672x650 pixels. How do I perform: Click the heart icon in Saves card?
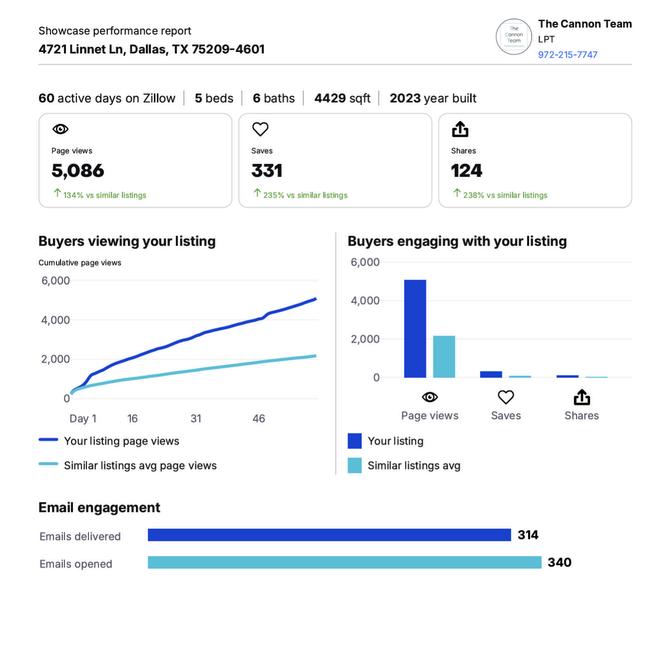[x=260, y=129]
